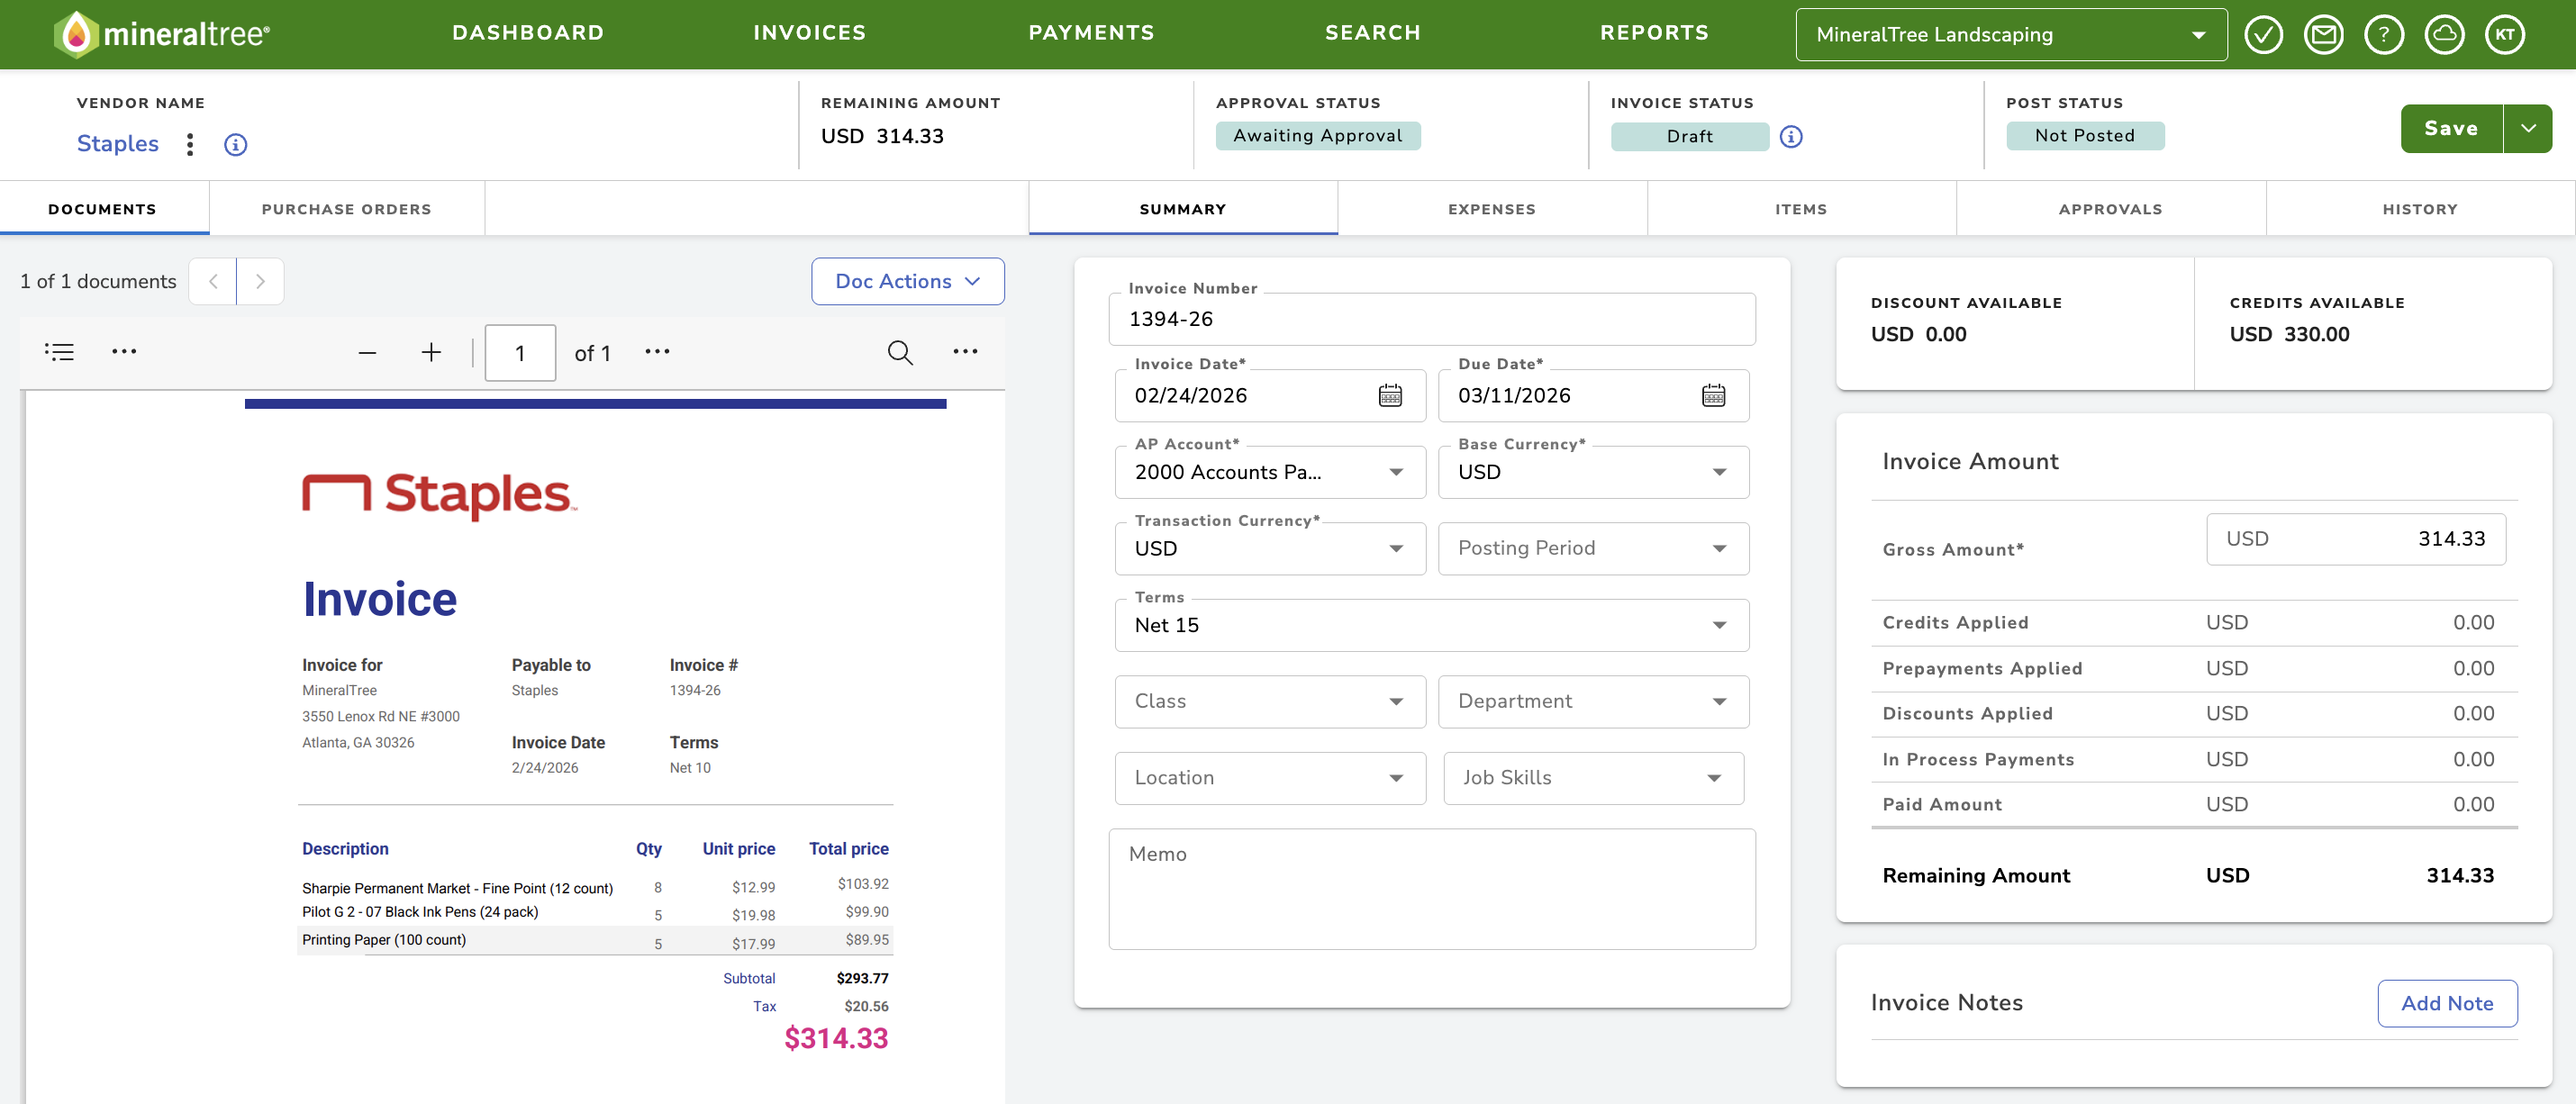Open the mail inbox icon
The image size is (2576, 1104).
coord(2323,35)
